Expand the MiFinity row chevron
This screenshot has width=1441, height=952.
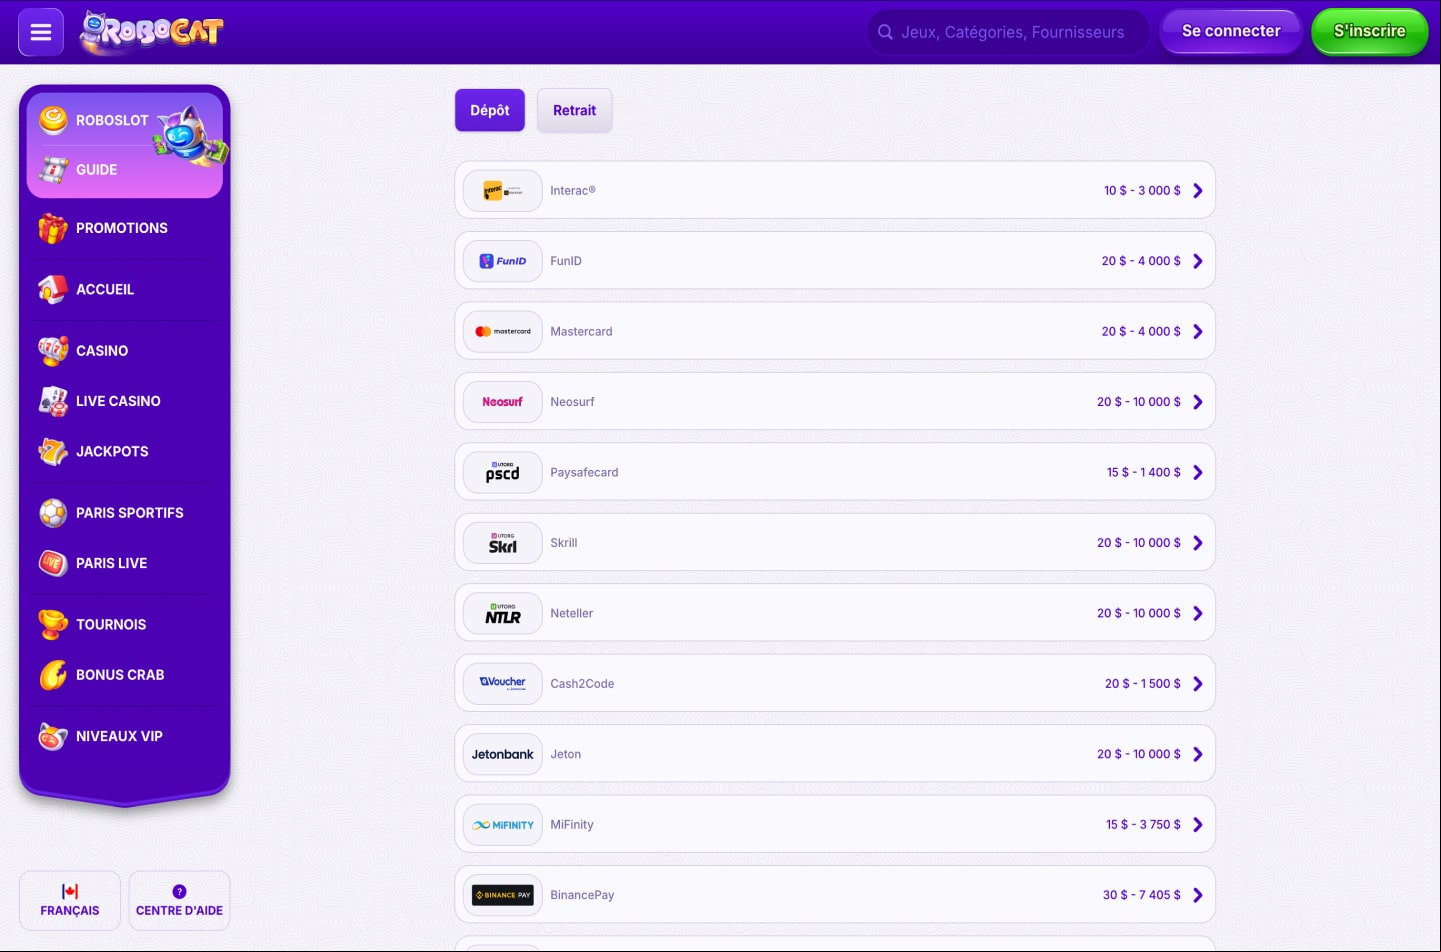coord(1197,825)
